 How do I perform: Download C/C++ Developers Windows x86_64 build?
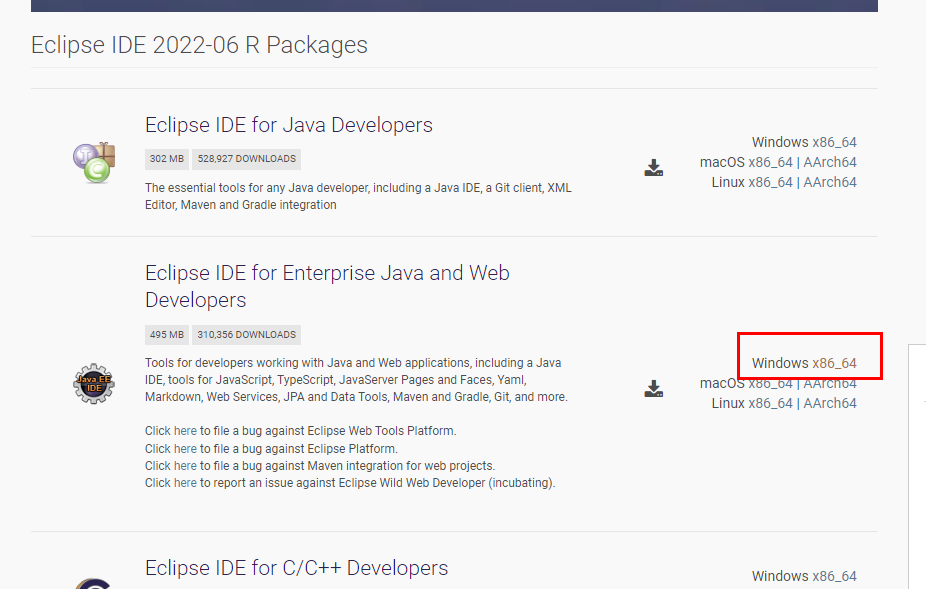(x=834, y=576)
